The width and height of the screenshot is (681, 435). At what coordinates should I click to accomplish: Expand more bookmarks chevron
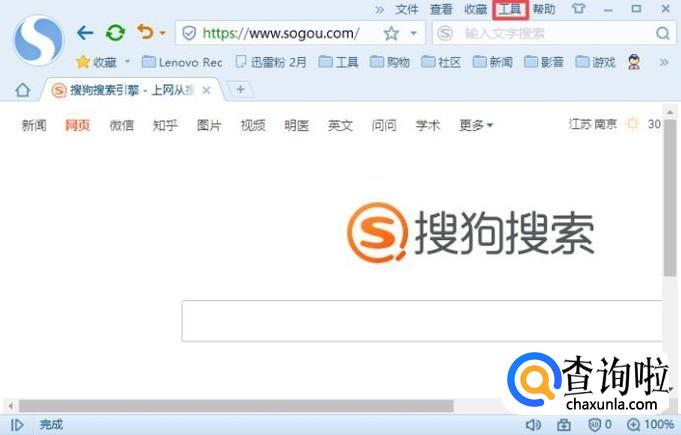pos(664,62)
